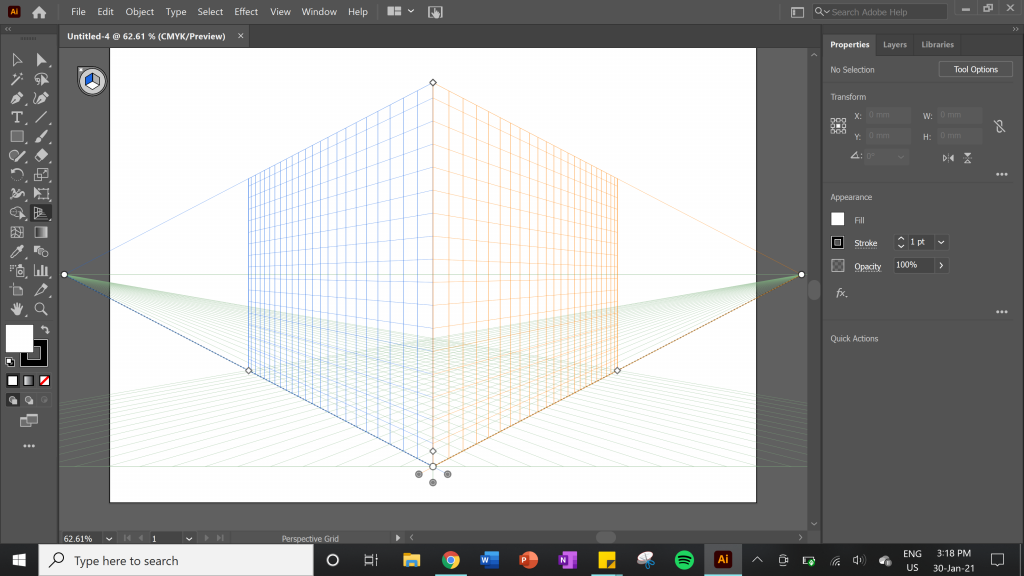Screen dimensions: 1024x576
Task: Select the Shape Builder tool
Action: tap(17, 214)
